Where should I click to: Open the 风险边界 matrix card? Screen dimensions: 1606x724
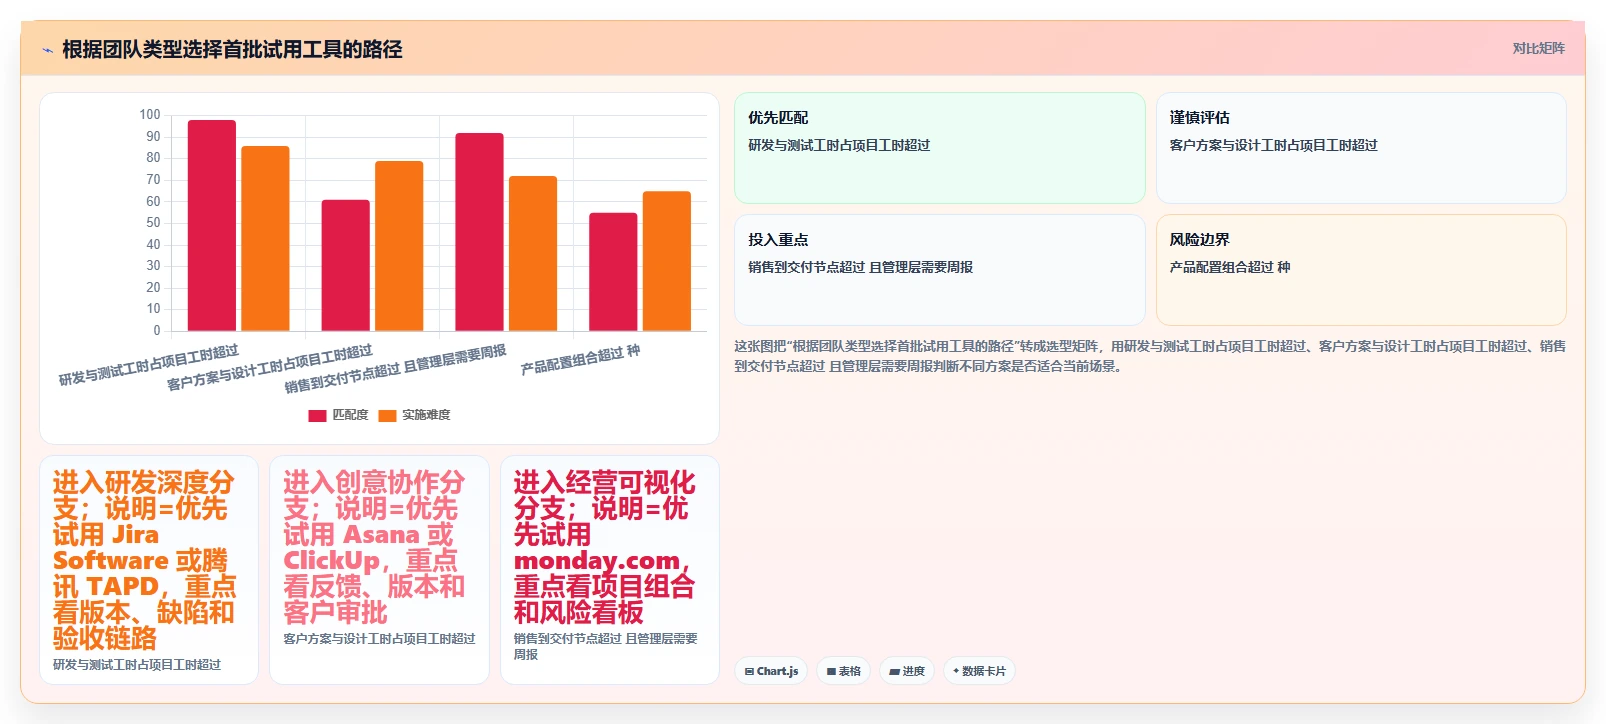1361,270
